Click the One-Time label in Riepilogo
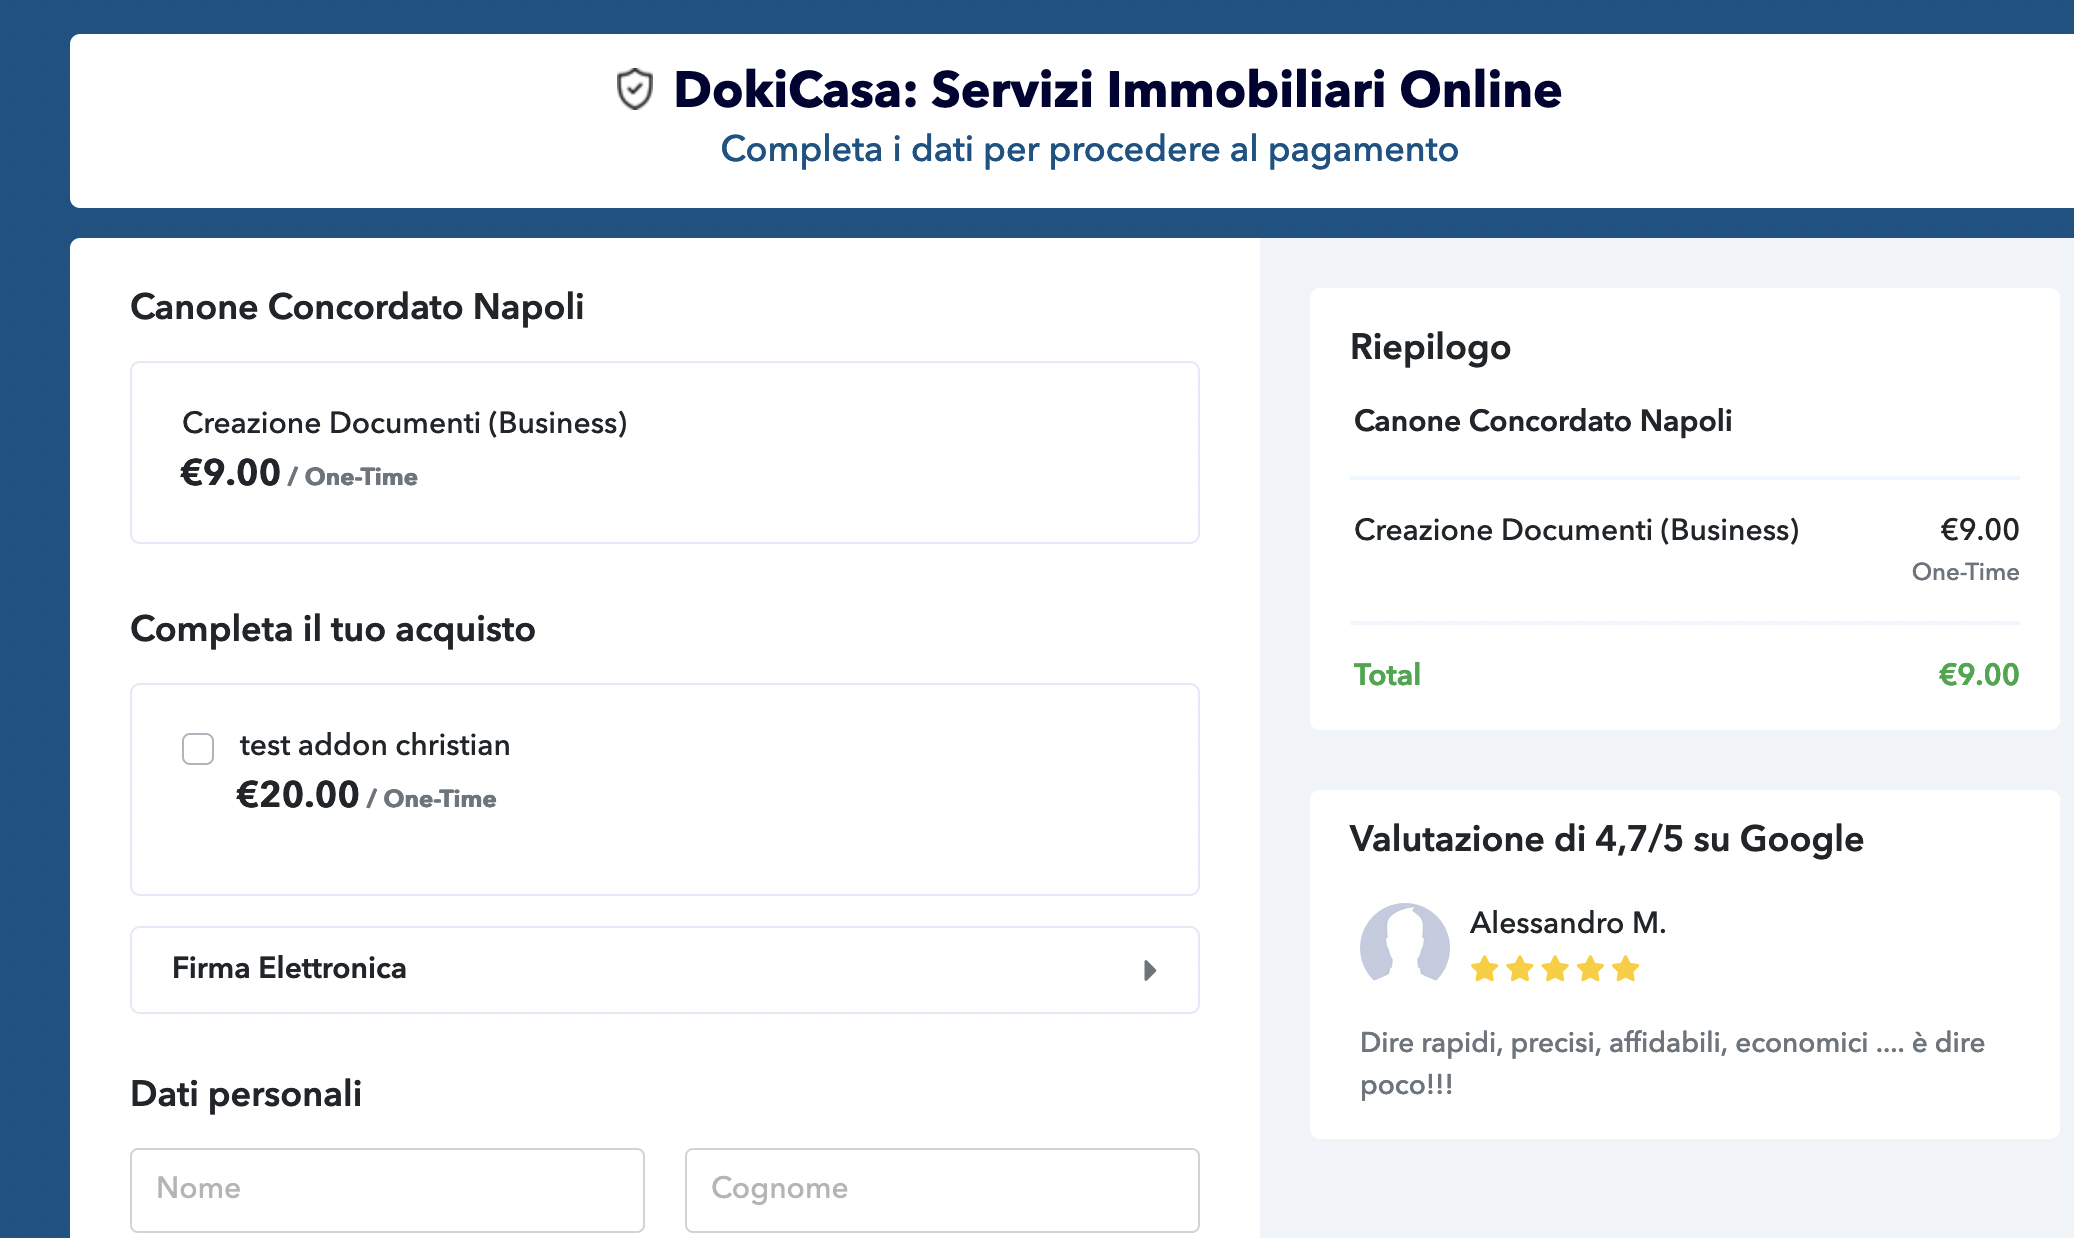Viewport: 2074px width, 1238px height. [x=1965, y=572]
